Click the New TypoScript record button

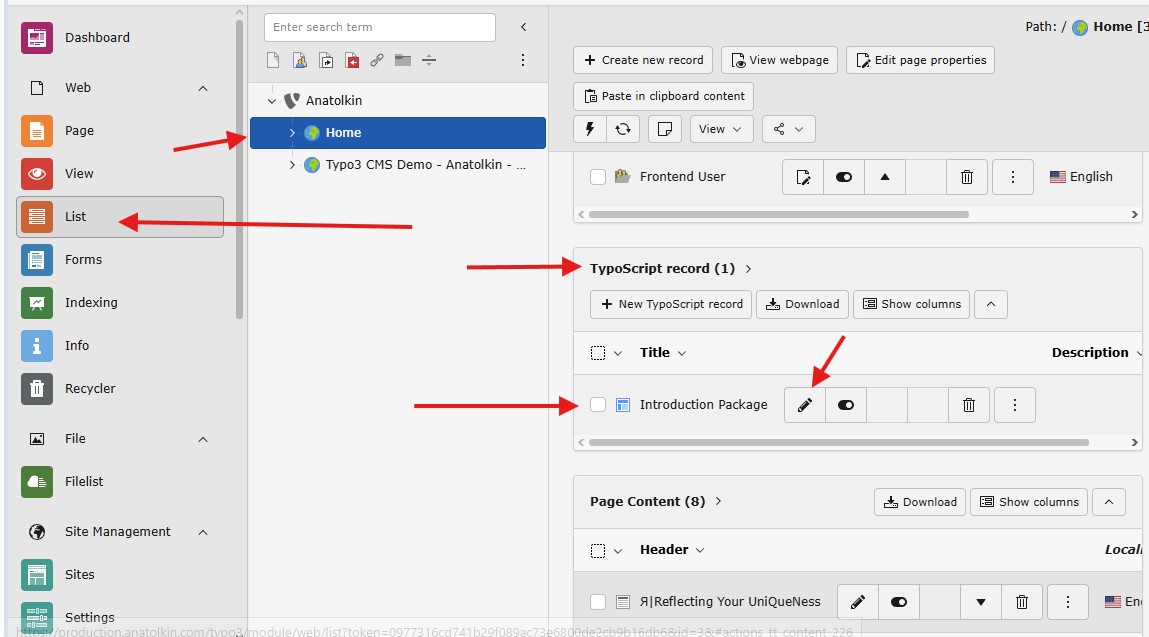point(670,304)
